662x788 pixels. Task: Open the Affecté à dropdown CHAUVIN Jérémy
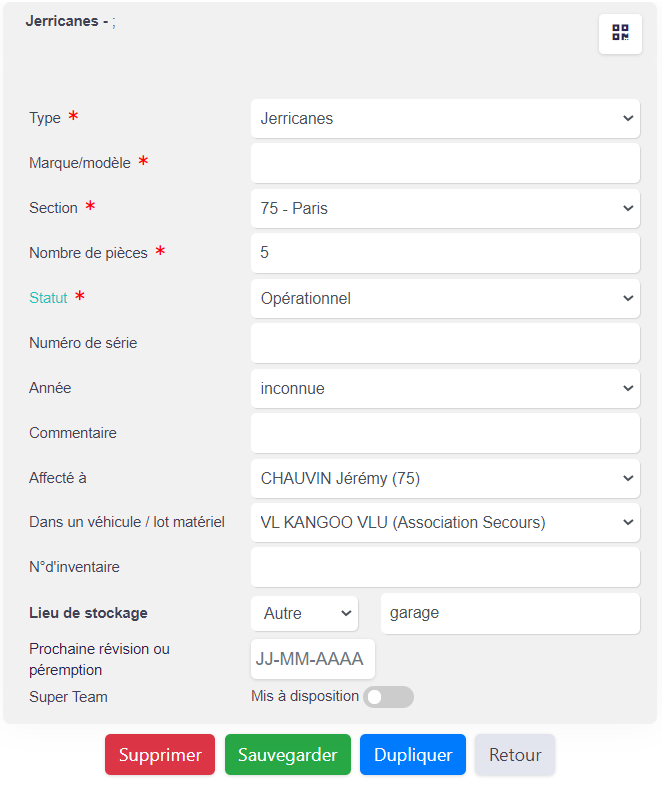(x=445, y=478)
